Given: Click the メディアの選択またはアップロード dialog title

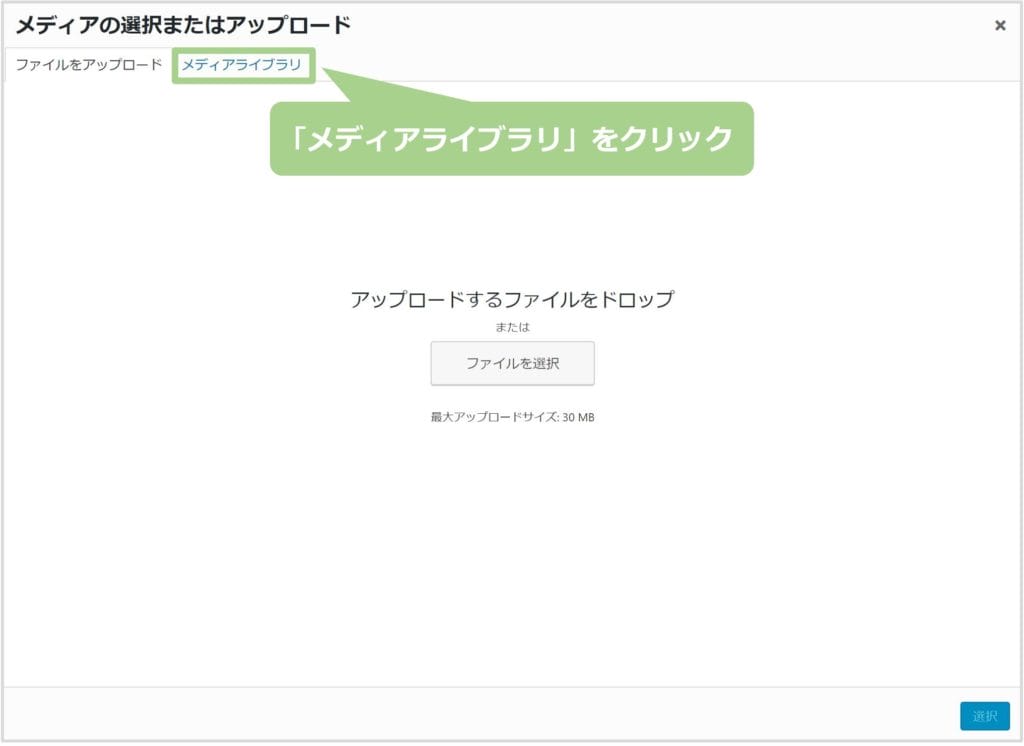Looking at the screenshot, I should pyautogui.click(x=183, y=25).
